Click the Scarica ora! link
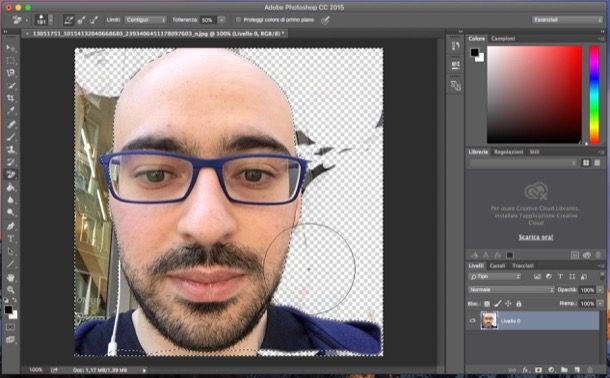The height and width of the screenshot is (378, 610). [x=536, y=237]
